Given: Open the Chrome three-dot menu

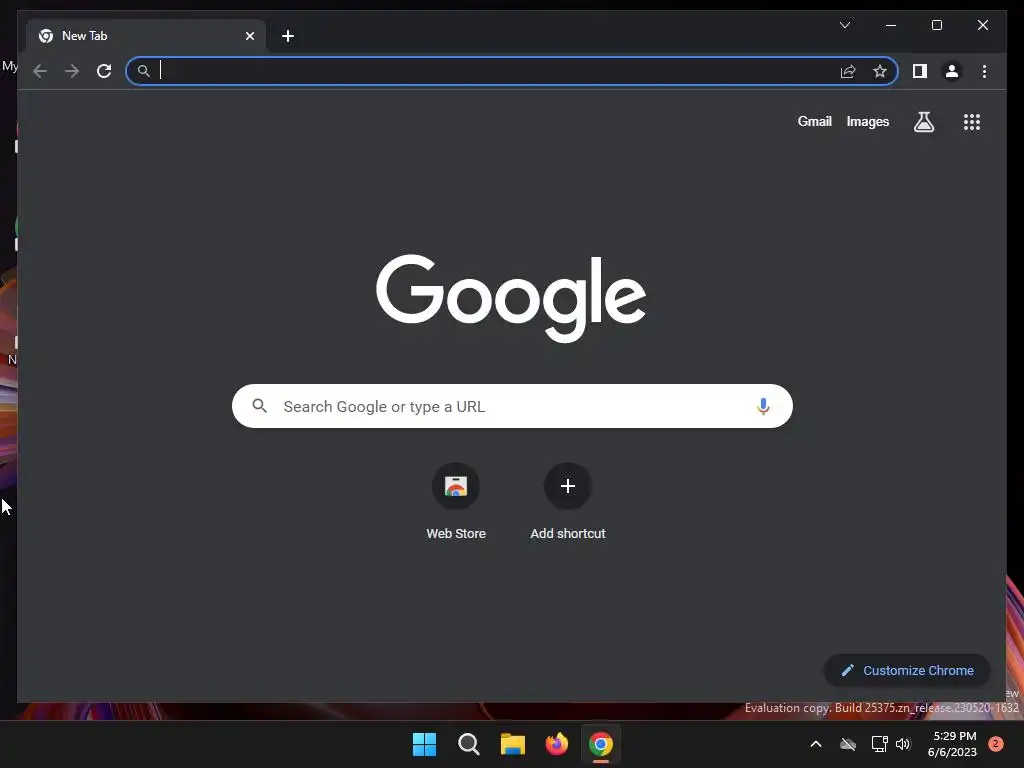Looking at the screenshot, I should click(984, 71).
